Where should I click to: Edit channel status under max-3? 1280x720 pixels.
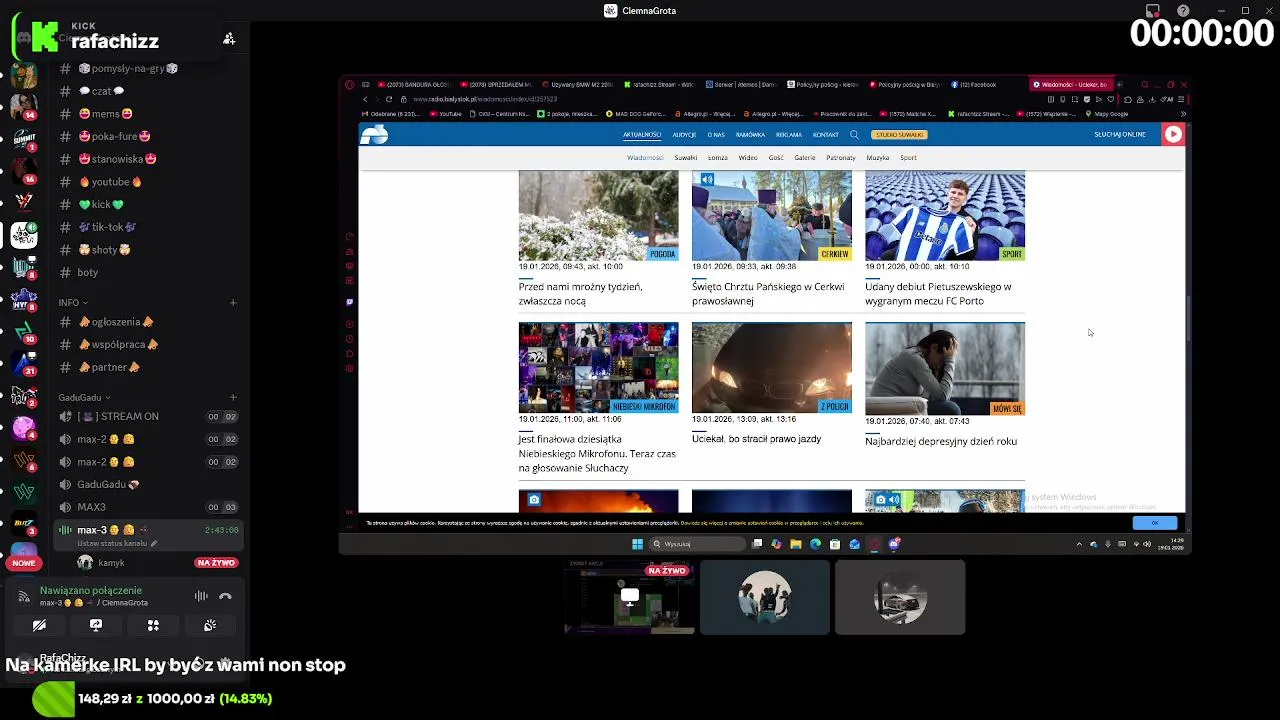coord(117,543)
